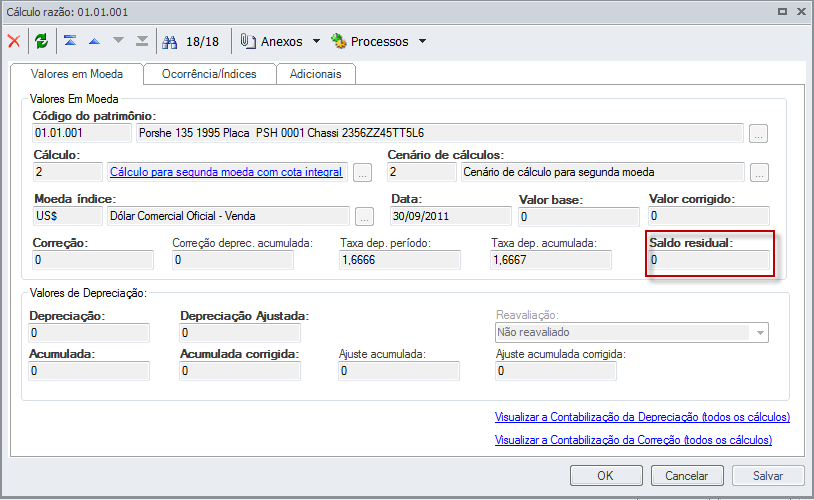Close the Cálculo razão window

[x=801, y=11]
